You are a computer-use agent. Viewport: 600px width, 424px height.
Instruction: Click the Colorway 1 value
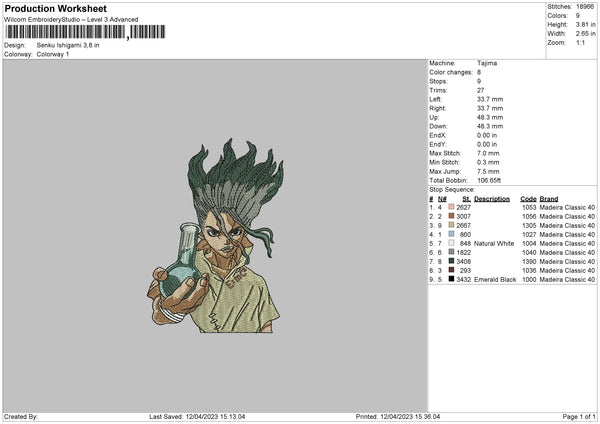[x=53, y=54]
